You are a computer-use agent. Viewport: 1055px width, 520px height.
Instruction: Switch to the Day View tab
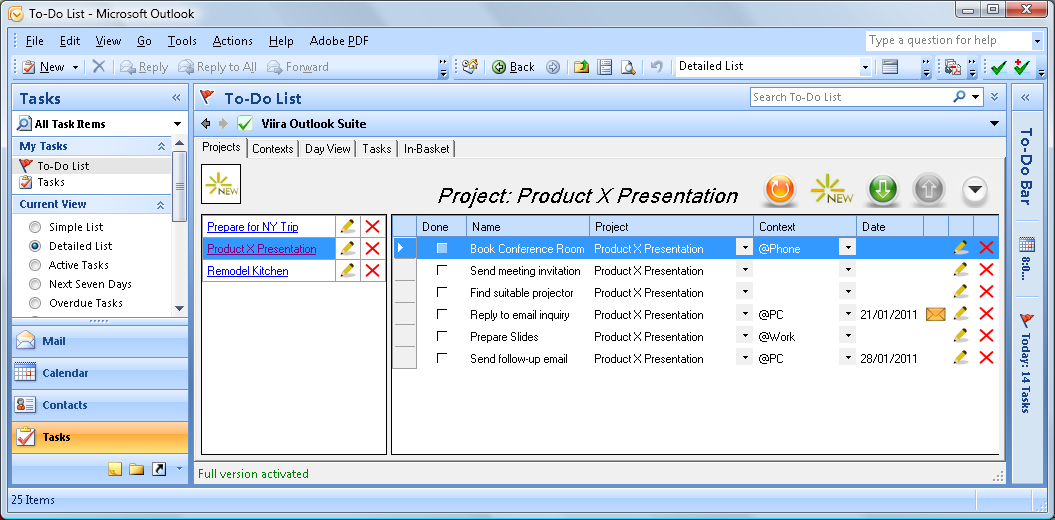pos(328,149)
